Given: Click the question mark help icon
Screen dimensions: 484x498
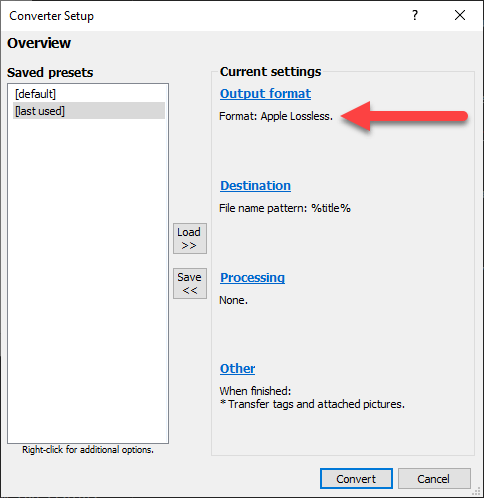Looking at the screenshot, I should click(415, 15).
